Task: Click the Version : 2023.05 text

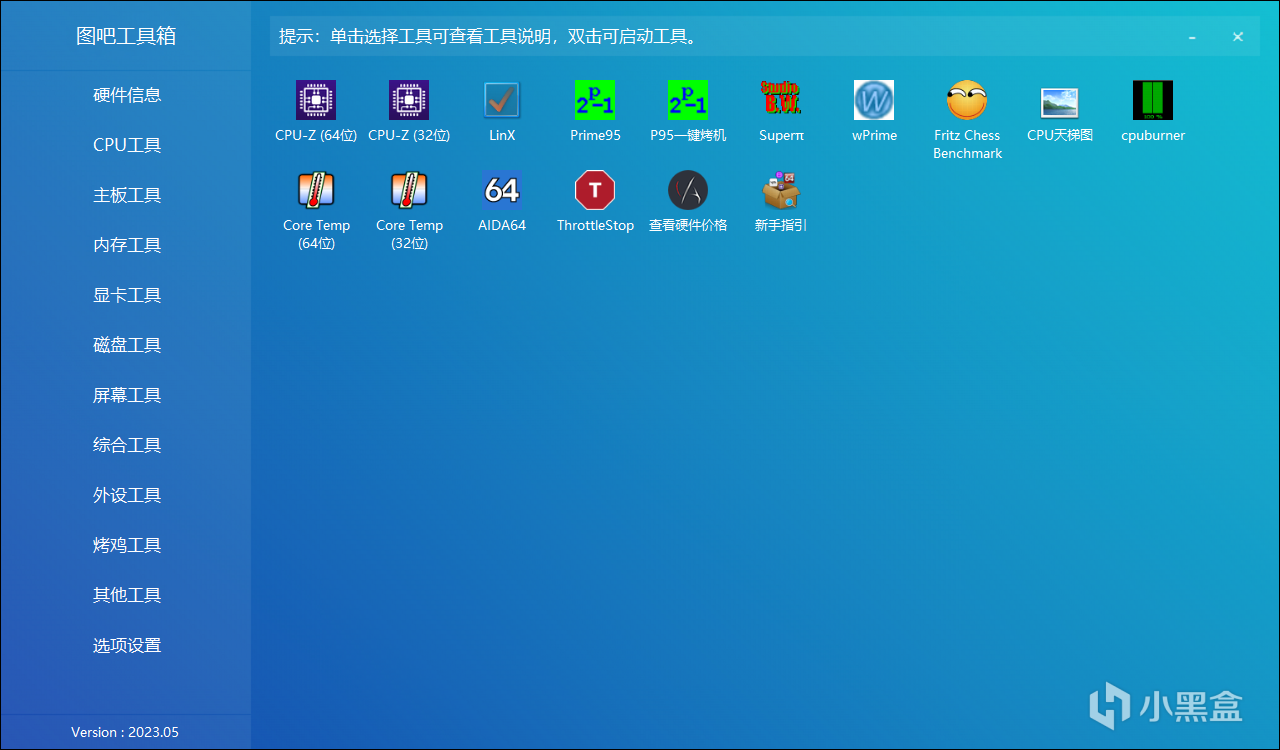Action: tap(125, 732)
